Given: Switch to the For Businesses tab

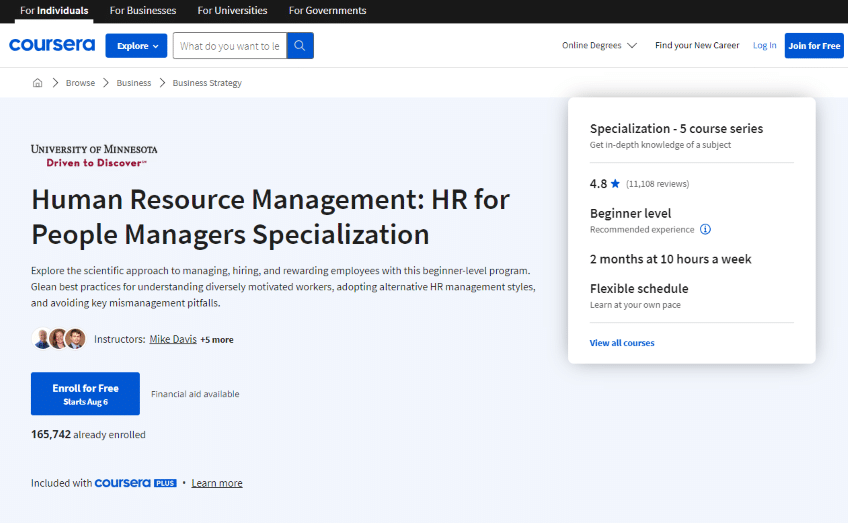Looking at the screenshot, I should 143,10.
